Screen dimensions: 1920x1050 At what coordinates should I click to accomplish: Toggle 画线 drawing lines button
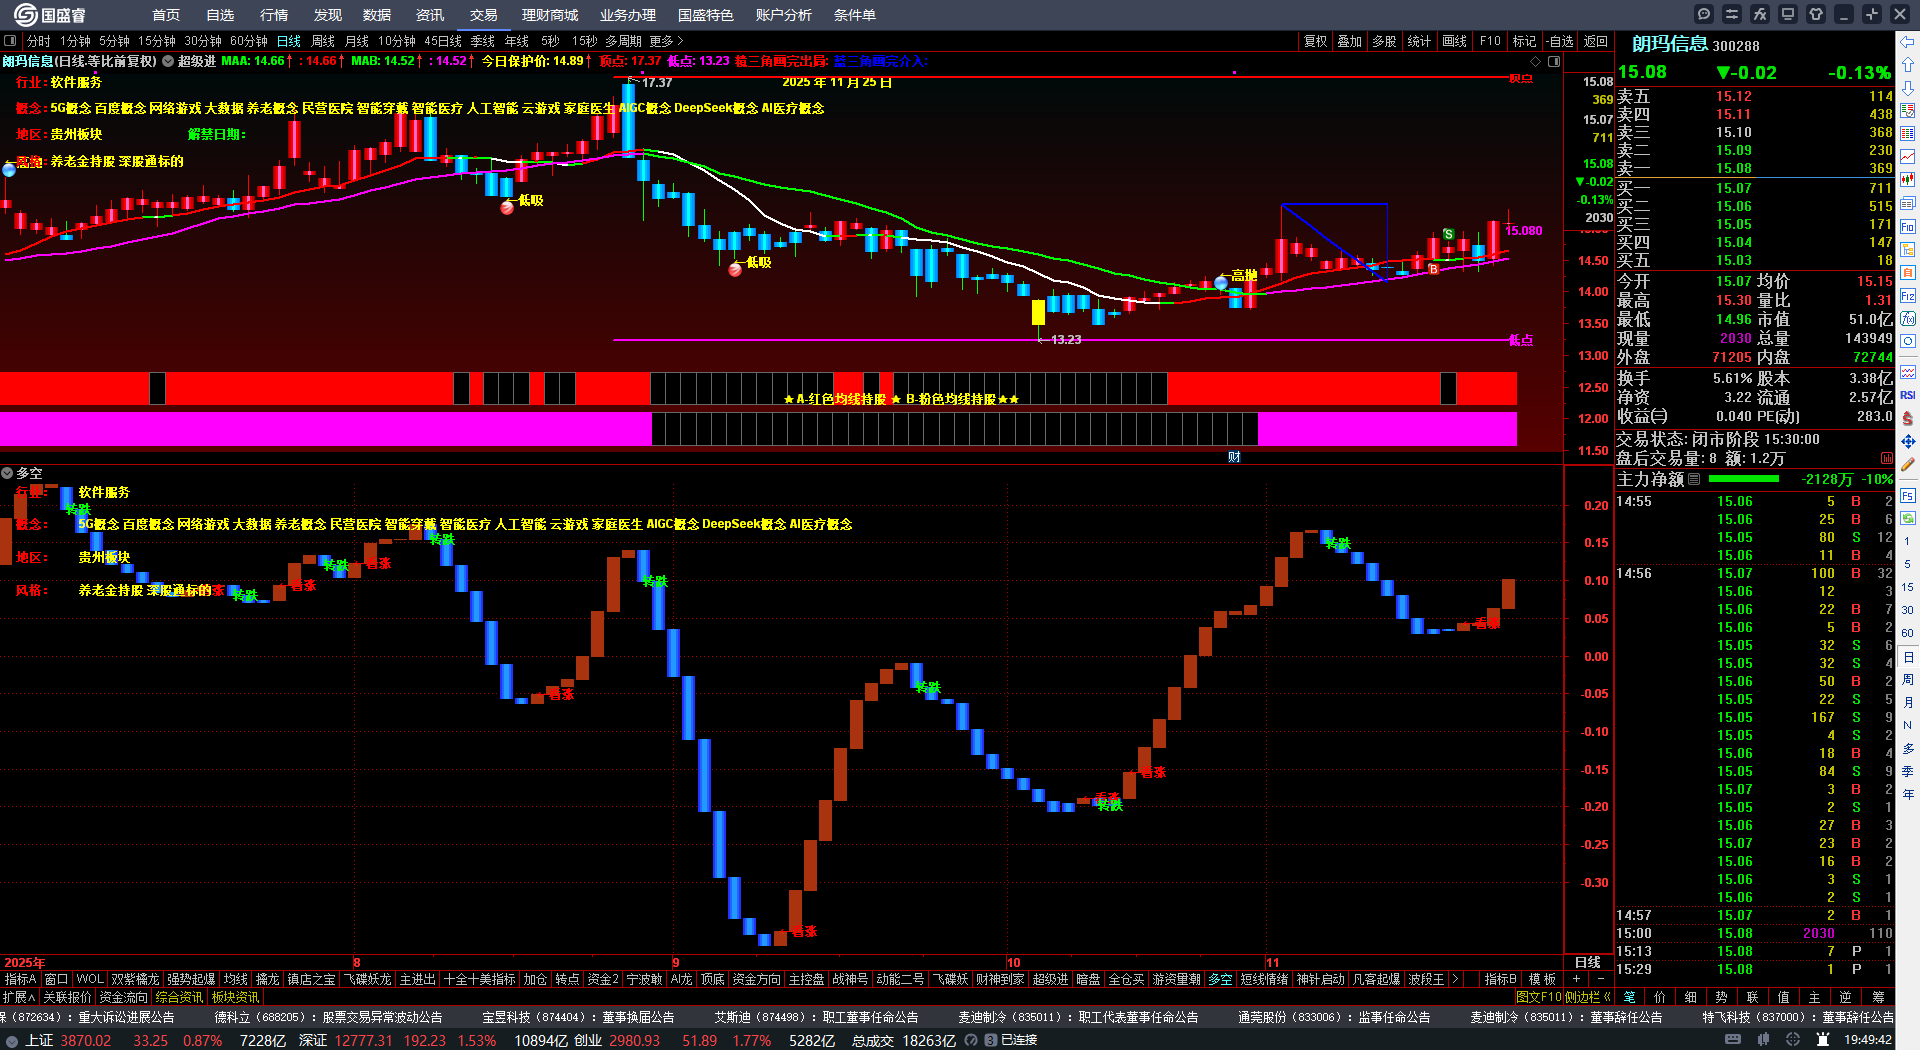[x=1455, y=41]
